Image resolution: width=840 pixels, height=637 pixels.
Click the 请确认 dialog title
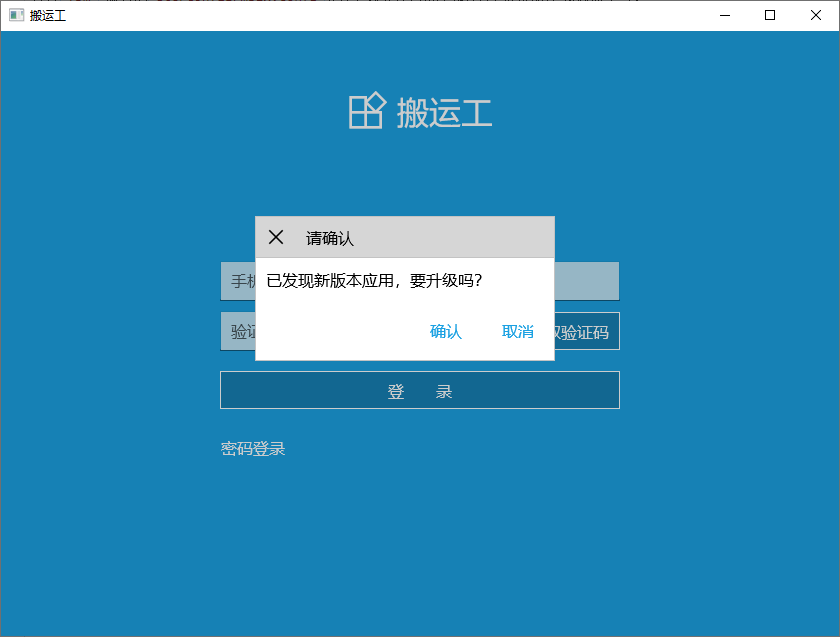tap(329, 238)
